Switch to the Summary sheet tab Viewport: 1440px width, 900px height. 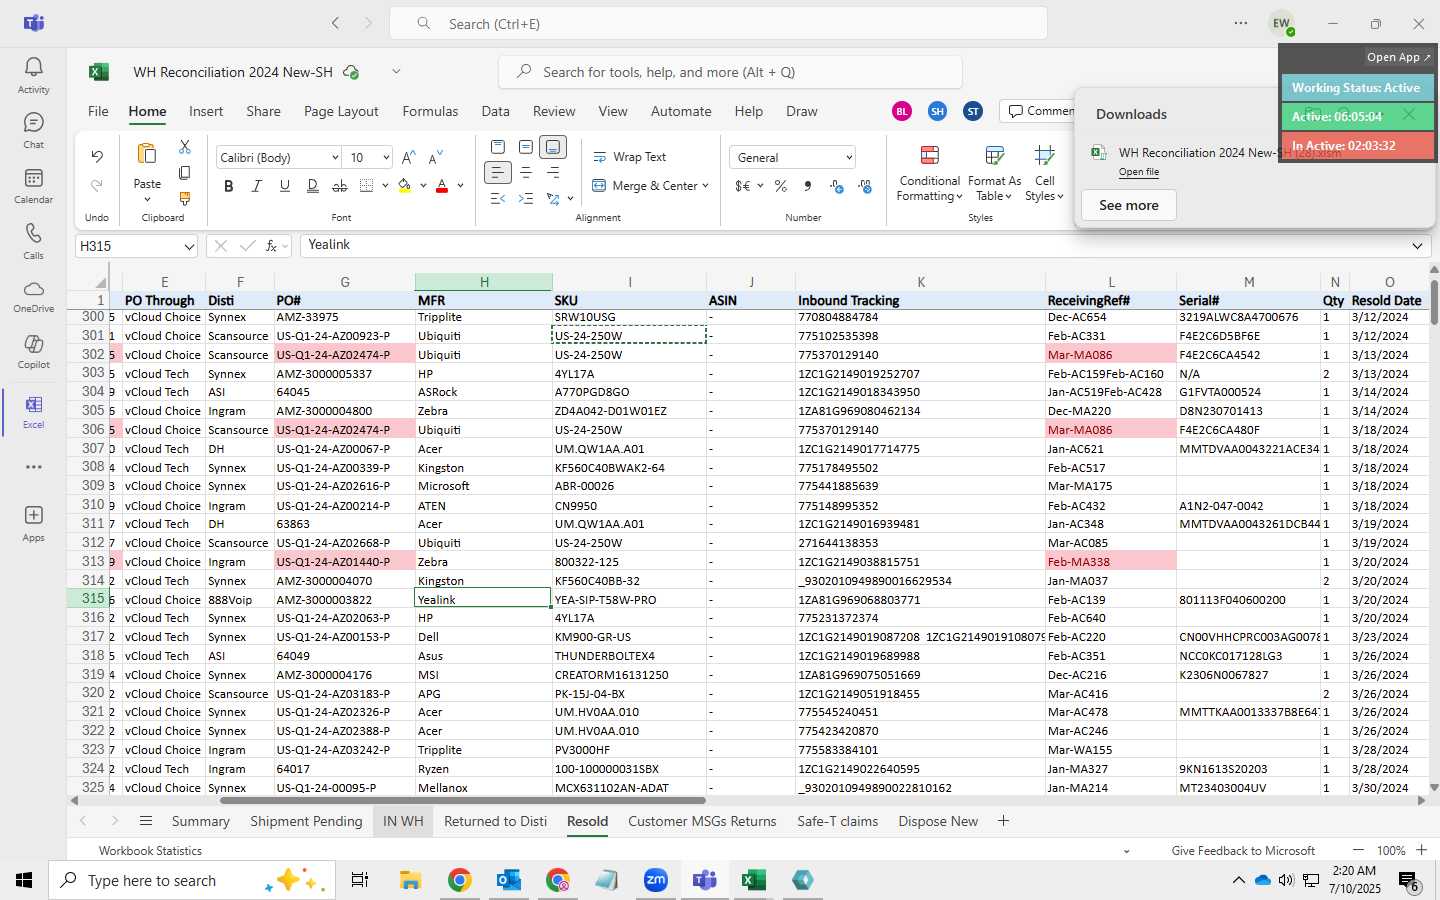(200, 821)
